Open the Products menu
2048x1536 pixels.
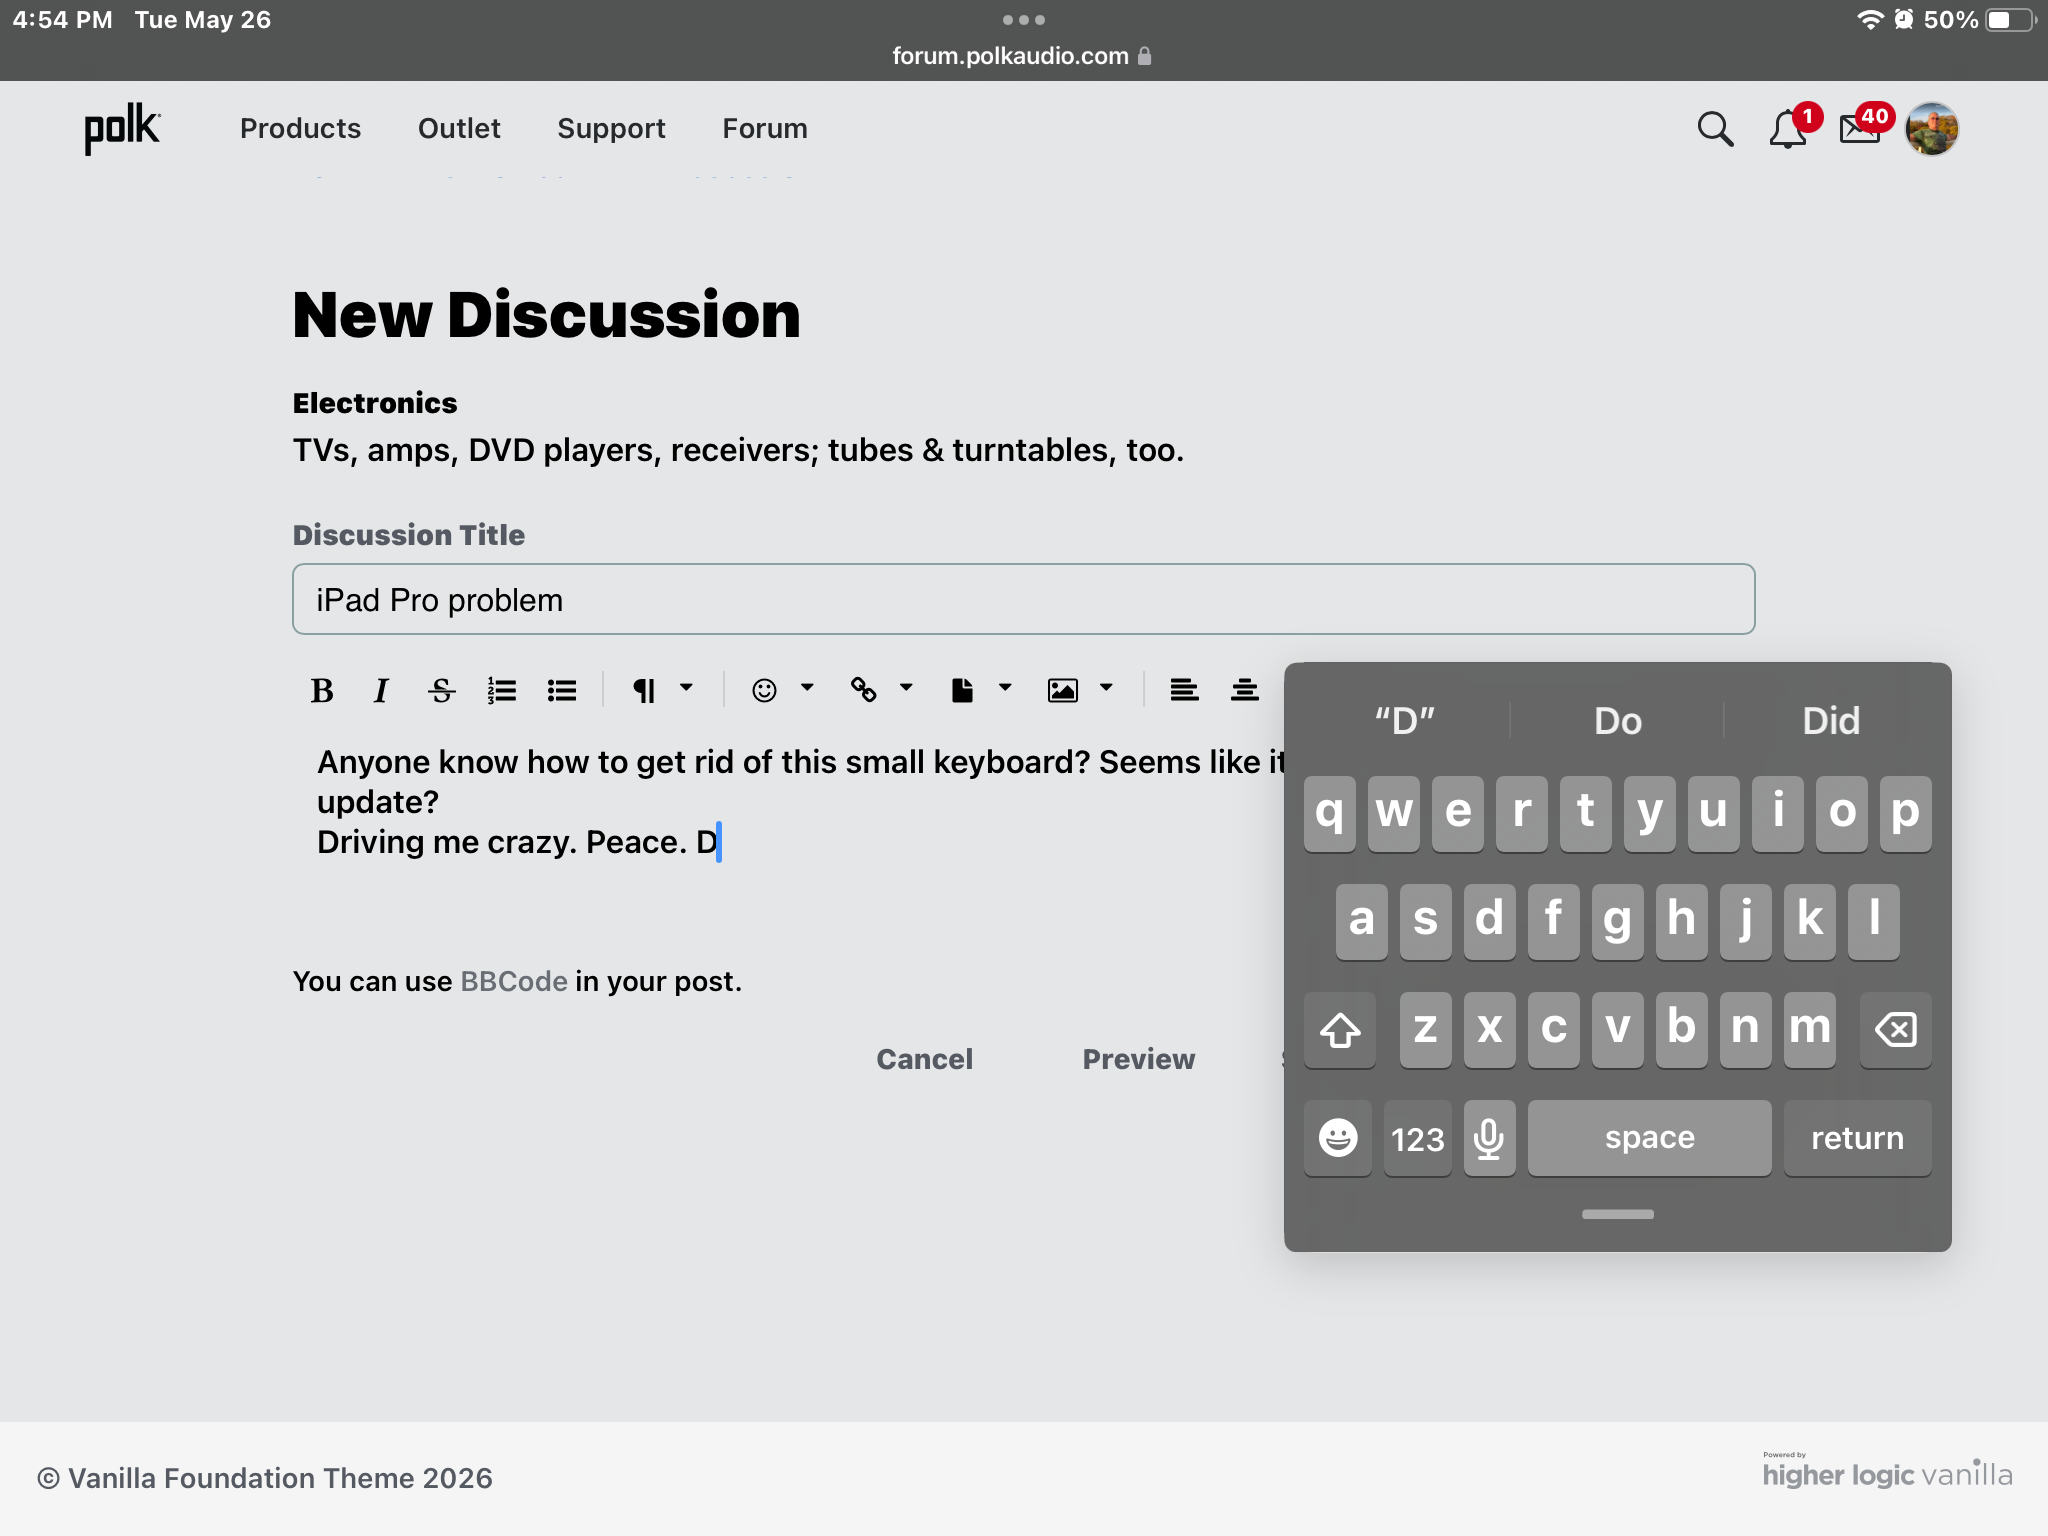click(300, 129)
